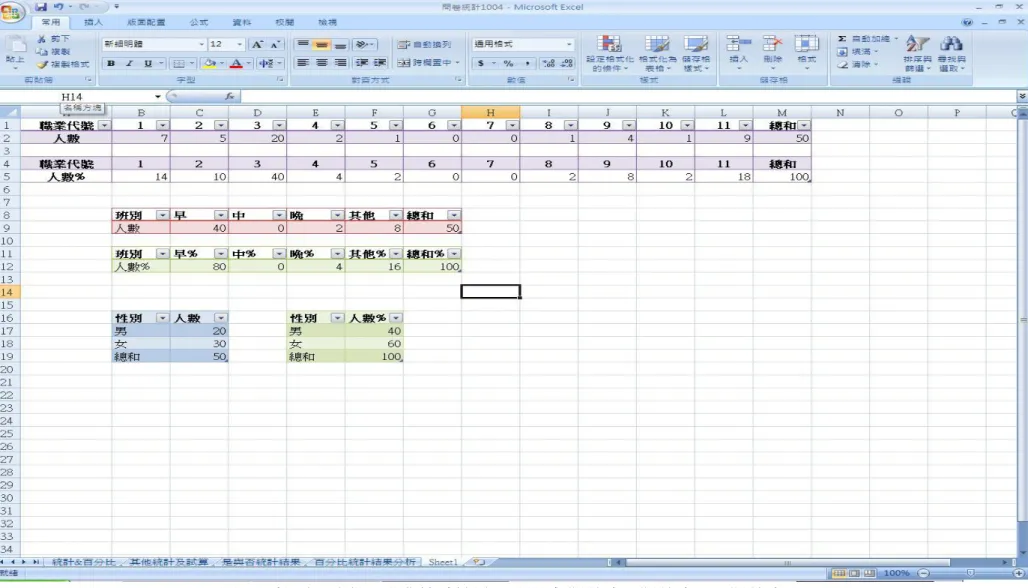Open the 資料 (Data) ribbon tab
This screenshot has height=588, width=1028.
click(241, 22)
